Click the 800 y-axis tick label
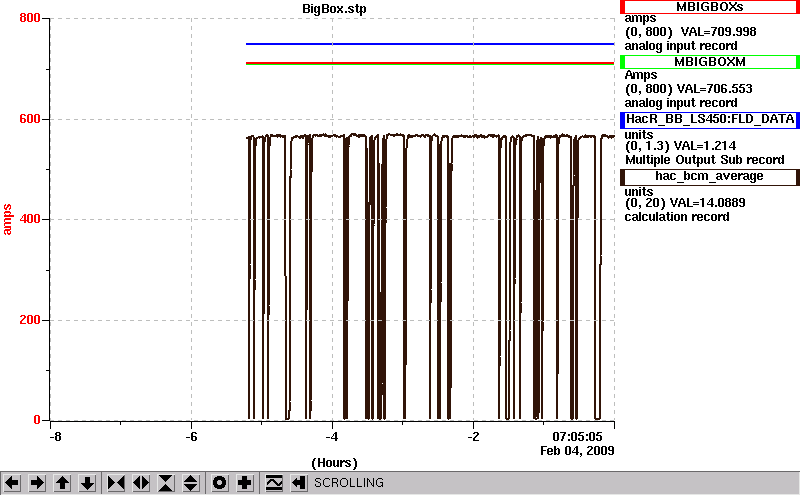The image size is (800, 495). pos(30,18)
